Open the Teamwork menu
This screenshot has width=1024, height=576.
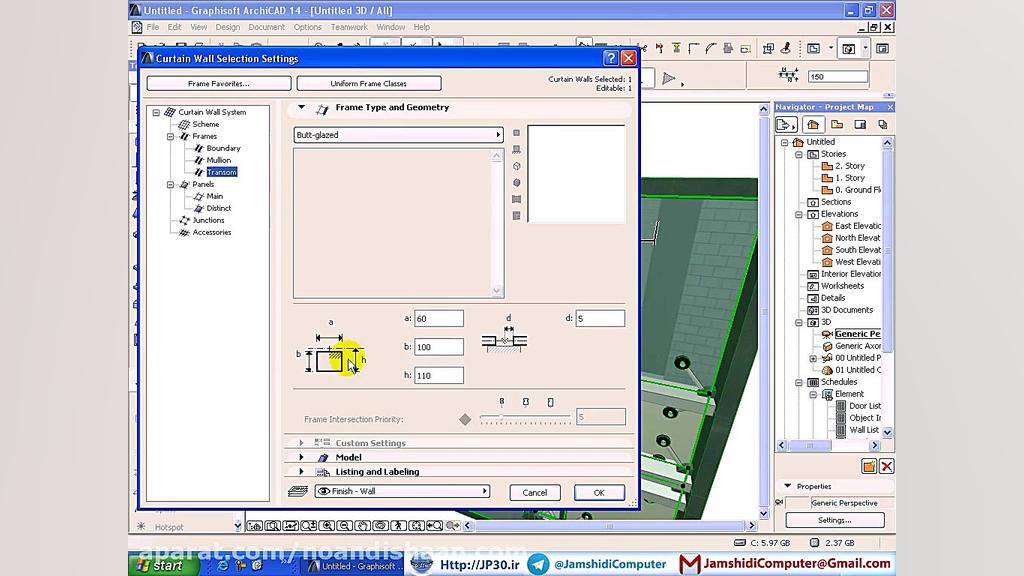click(349, 27)
